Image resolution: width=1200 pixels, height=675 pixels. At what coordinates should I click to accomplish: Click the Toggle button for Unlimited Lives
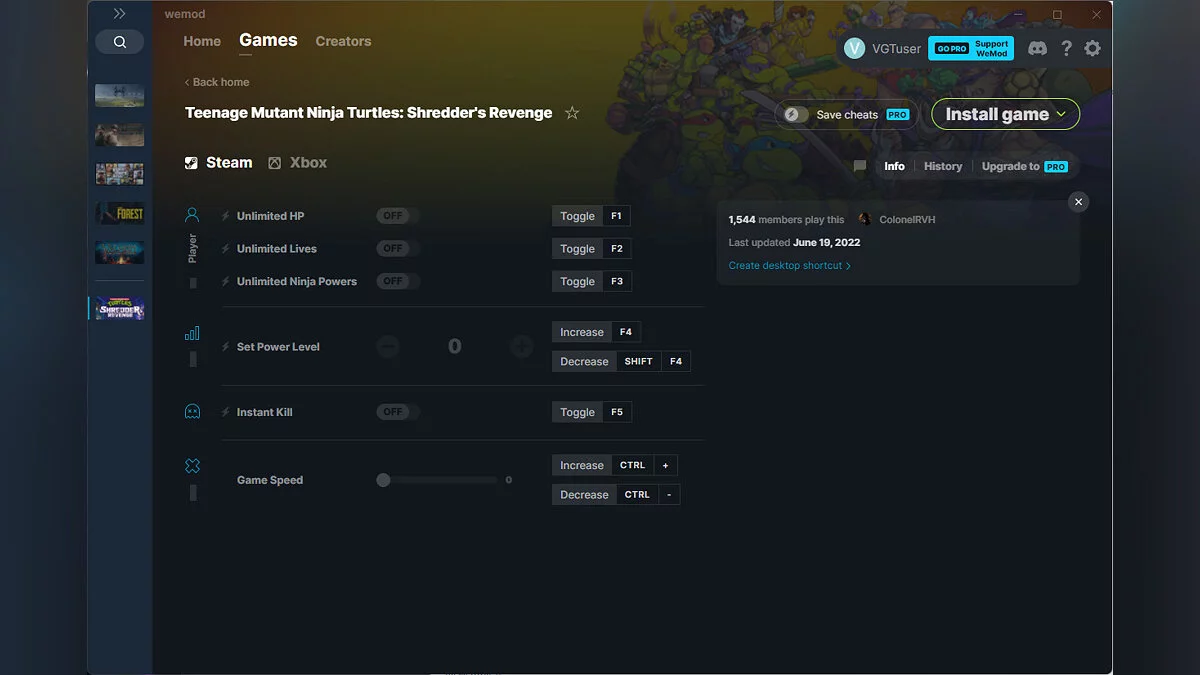point(577,249)
